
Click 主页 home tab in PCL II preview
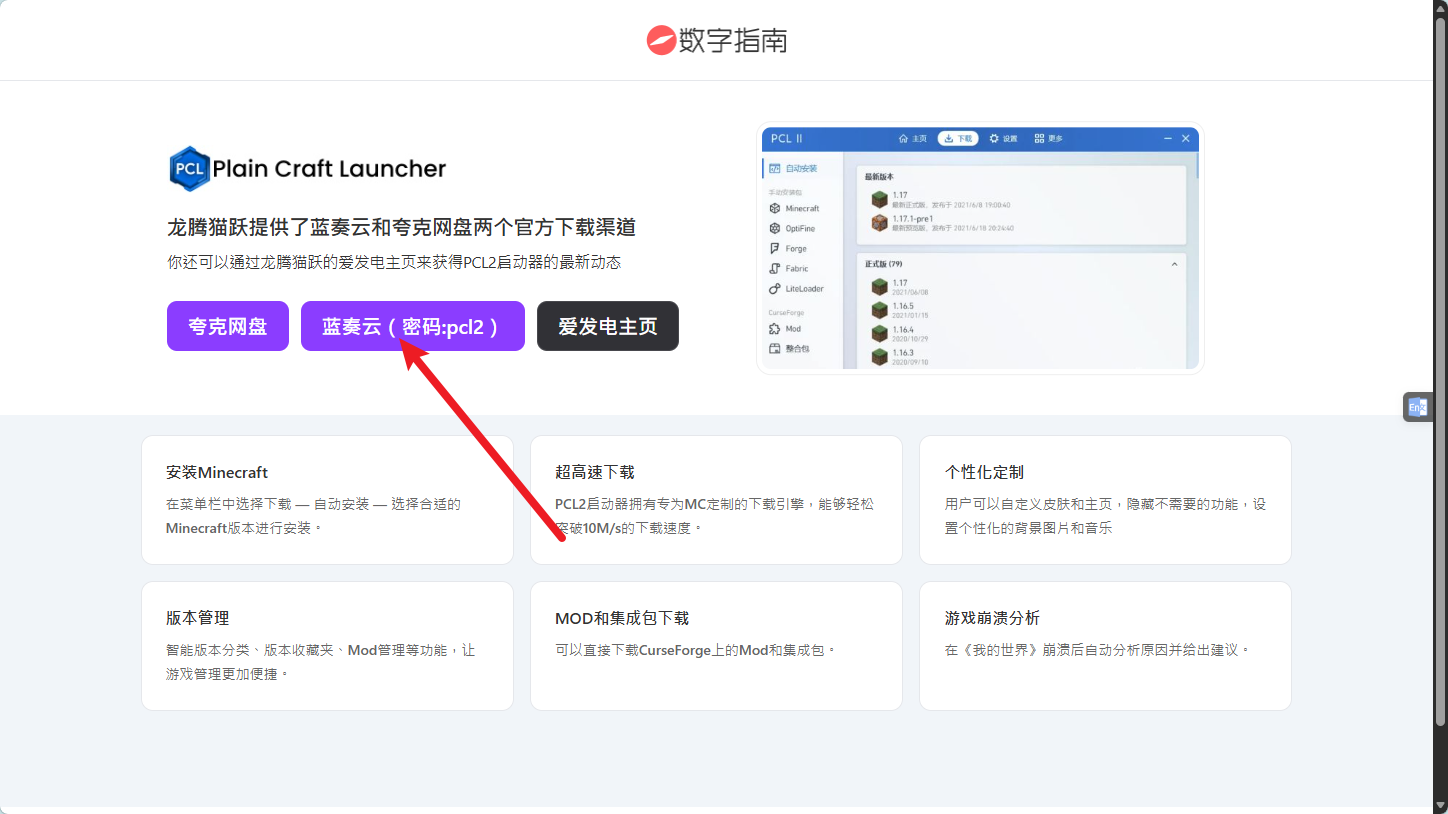(913, 138)
